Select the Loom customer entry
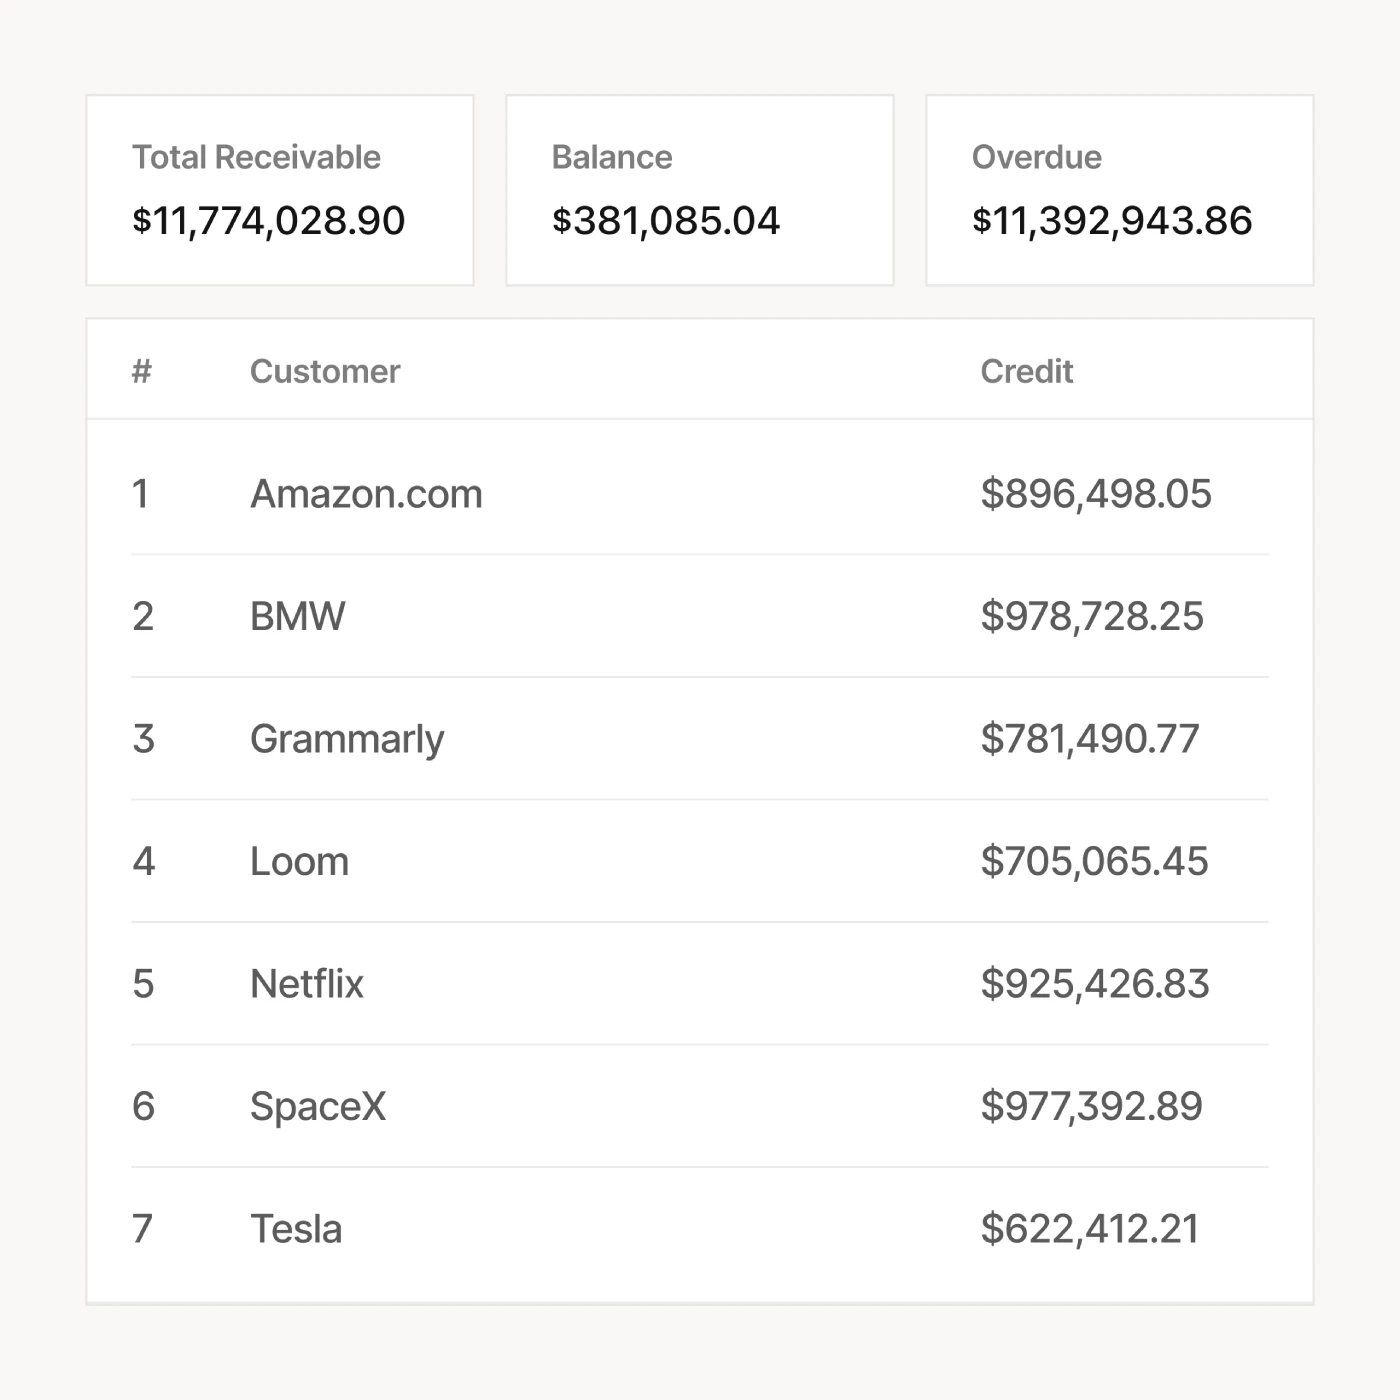The height and width of the screenshot is (1400, 1400). [299, 861]
